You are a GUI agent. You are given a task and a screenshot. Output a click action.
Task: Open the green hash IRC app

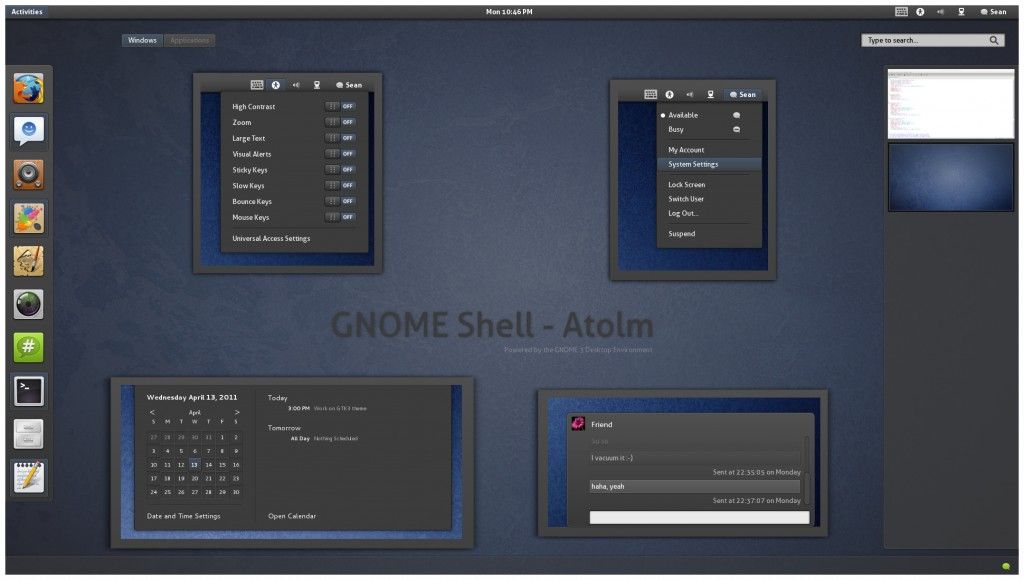29,347
